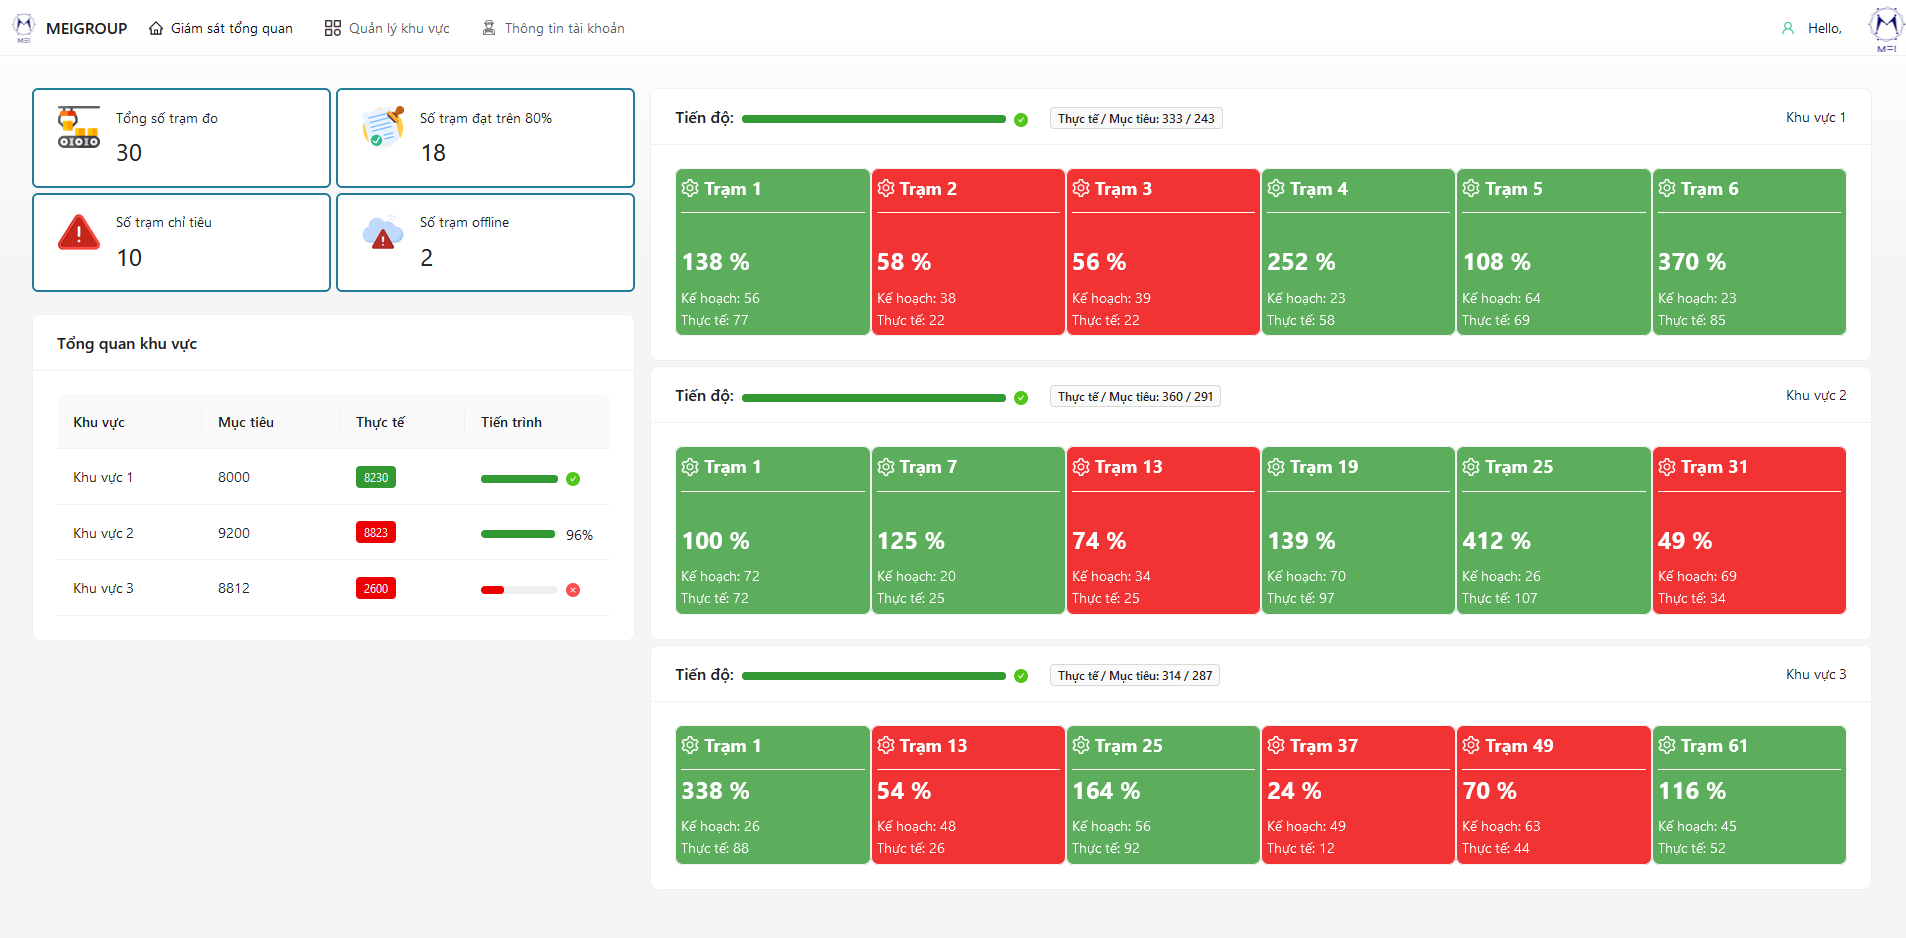The width and height of the screenshot is (1906, 938).
Task: Click the red warning triangle in Số trạm chỉ tiêu card
Action: pyautogui.click(x=79, y=232)
